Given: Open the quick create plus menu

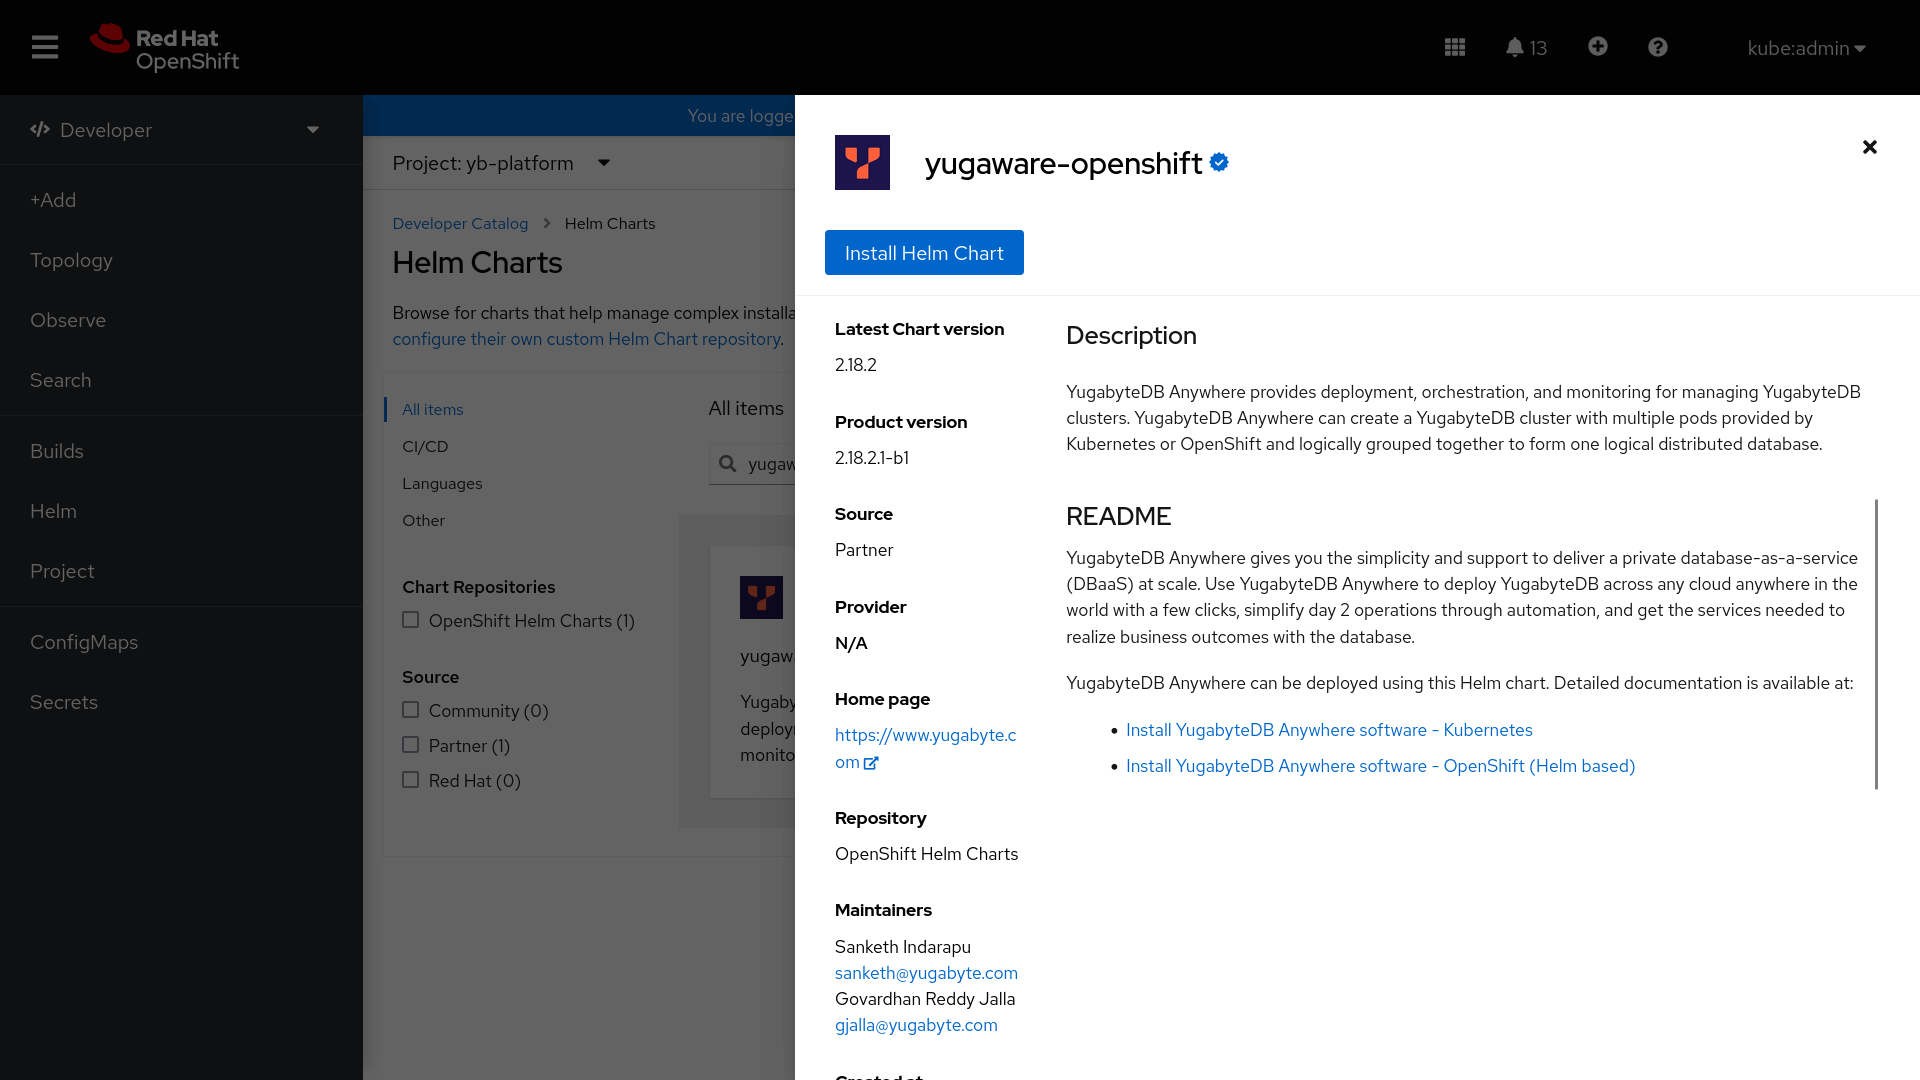Looking at the screenshot, I should click(x=1597, y=47).
